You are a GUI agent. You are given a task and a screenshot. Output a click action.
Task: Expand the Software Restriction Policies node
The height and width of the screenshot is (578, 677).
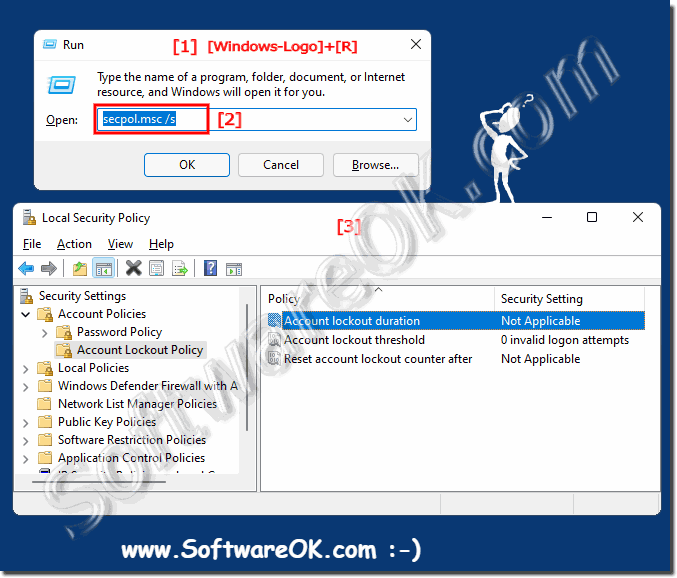point(25,441)
